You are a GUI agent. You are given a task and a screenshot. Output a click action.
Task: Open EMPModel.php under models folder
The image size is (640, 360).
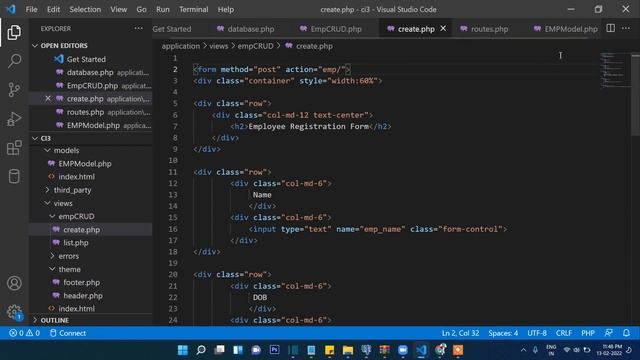point(84,164)
